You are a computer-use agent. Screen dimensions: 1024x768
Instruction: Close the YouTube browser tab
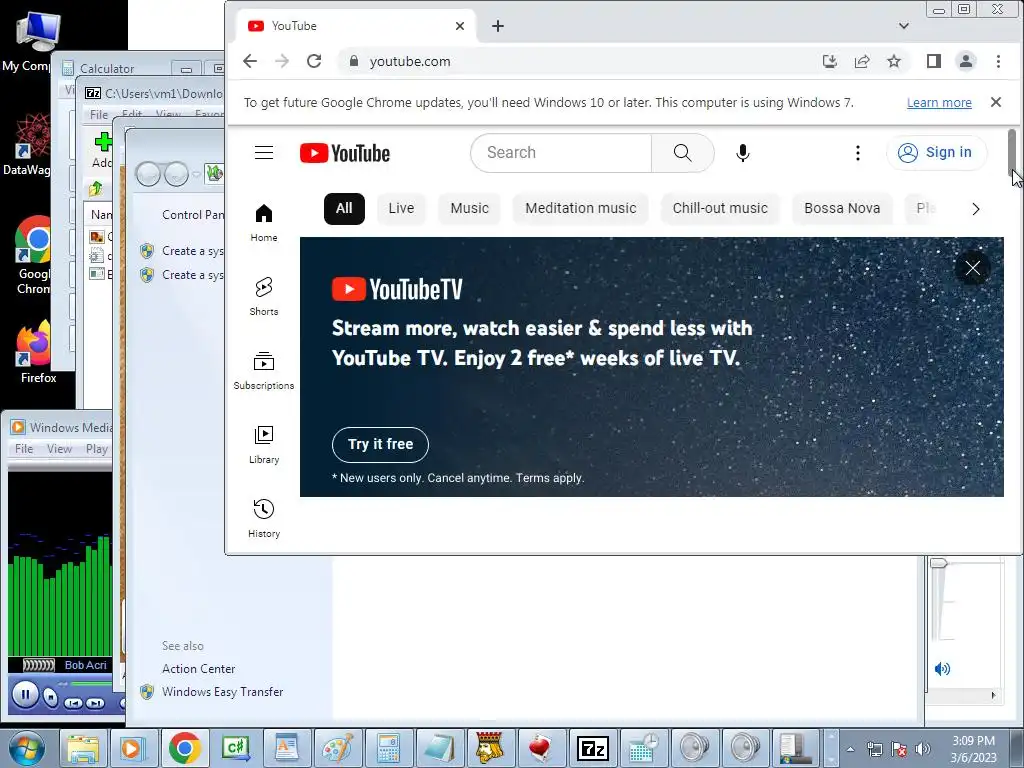460,26
